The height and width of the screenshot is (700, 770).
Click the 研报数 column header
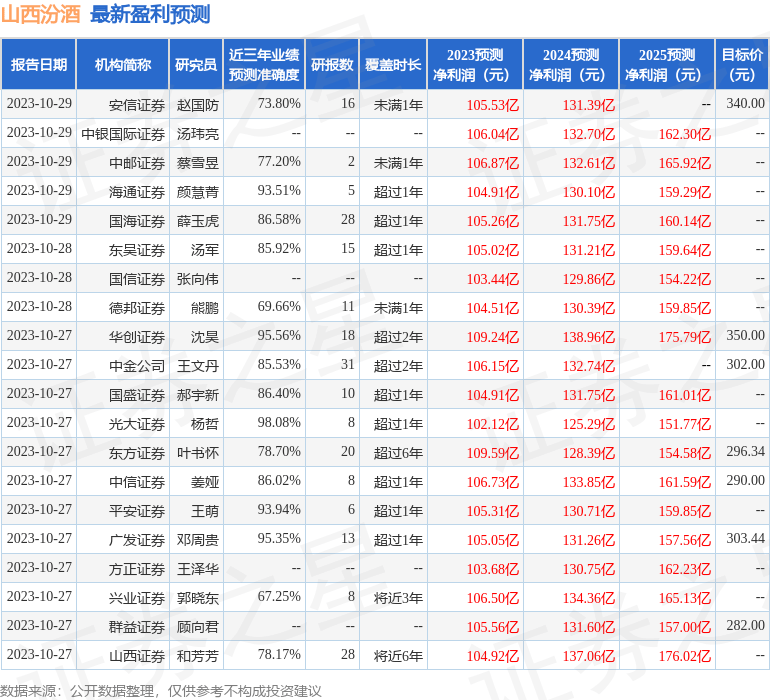(x=332, y=64)
